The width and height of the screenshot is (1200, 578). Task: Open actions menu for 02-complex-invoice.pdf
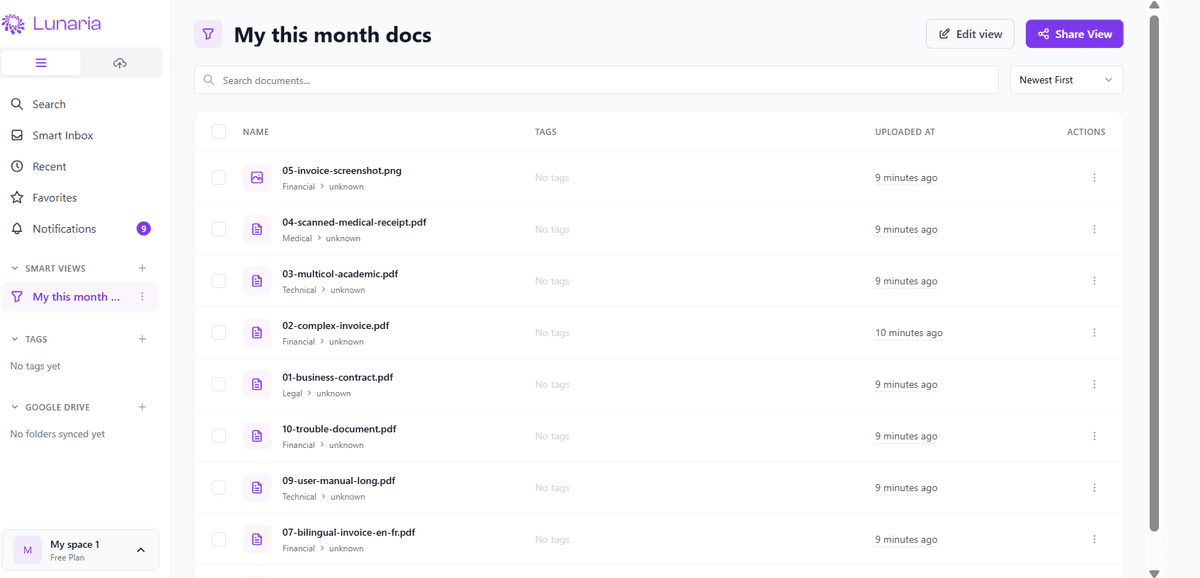(x=1094, y=332)
